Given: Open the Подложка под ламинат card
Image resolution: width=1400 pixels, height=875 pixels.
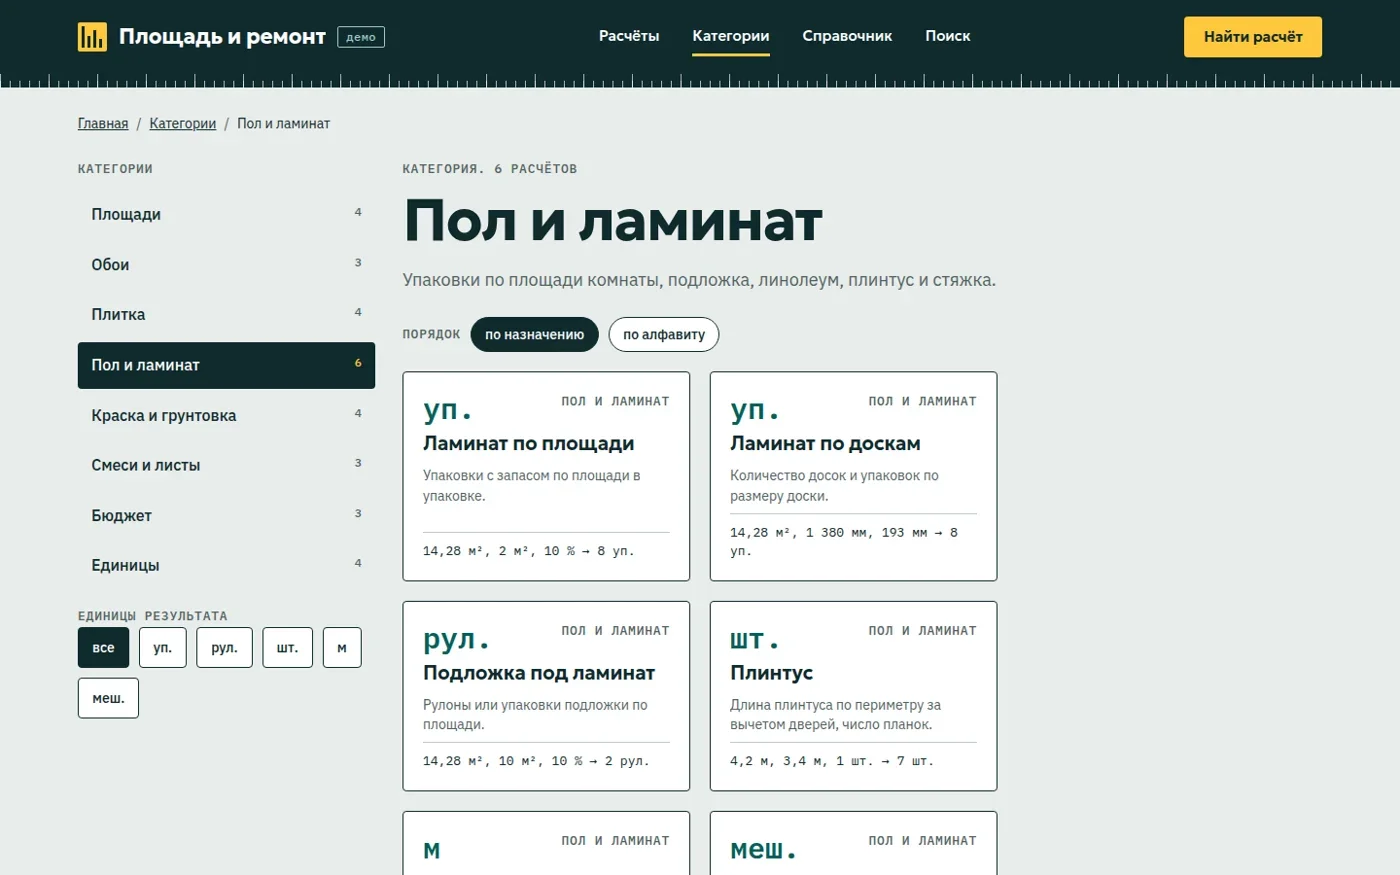Looking at the screenshot, I should [546, 696].
